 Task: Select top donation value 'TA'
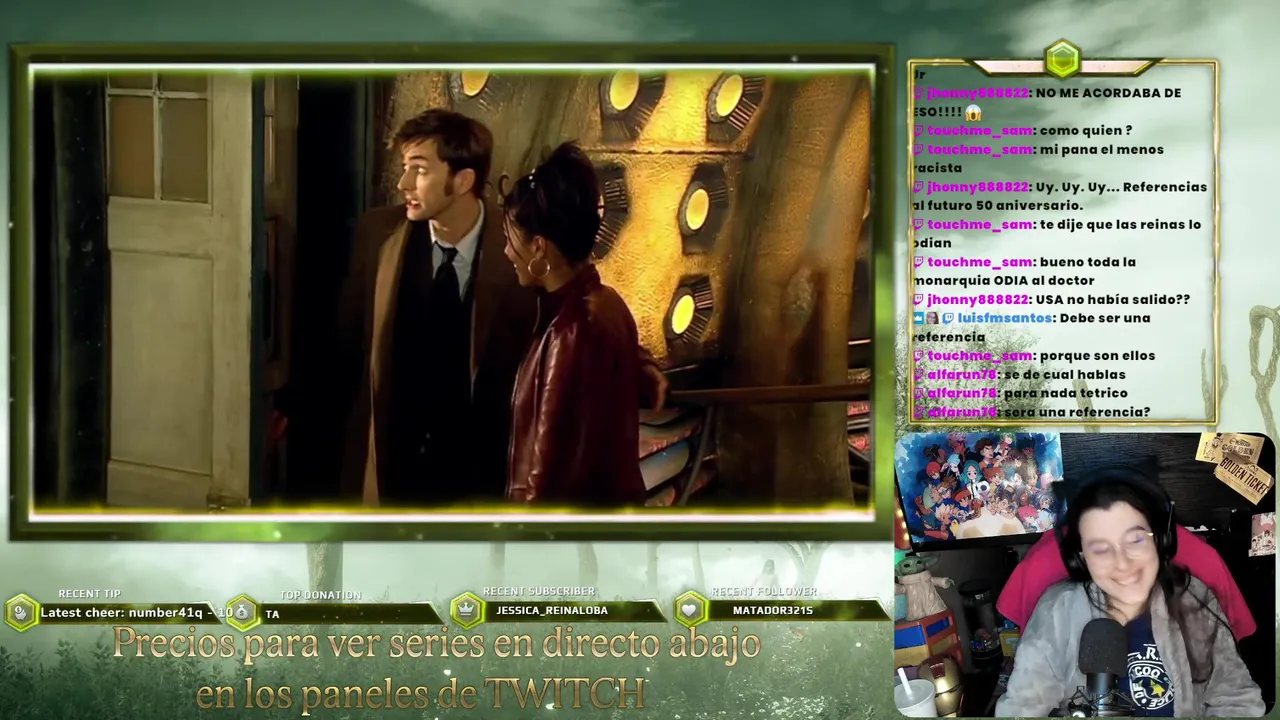[272, 614]
